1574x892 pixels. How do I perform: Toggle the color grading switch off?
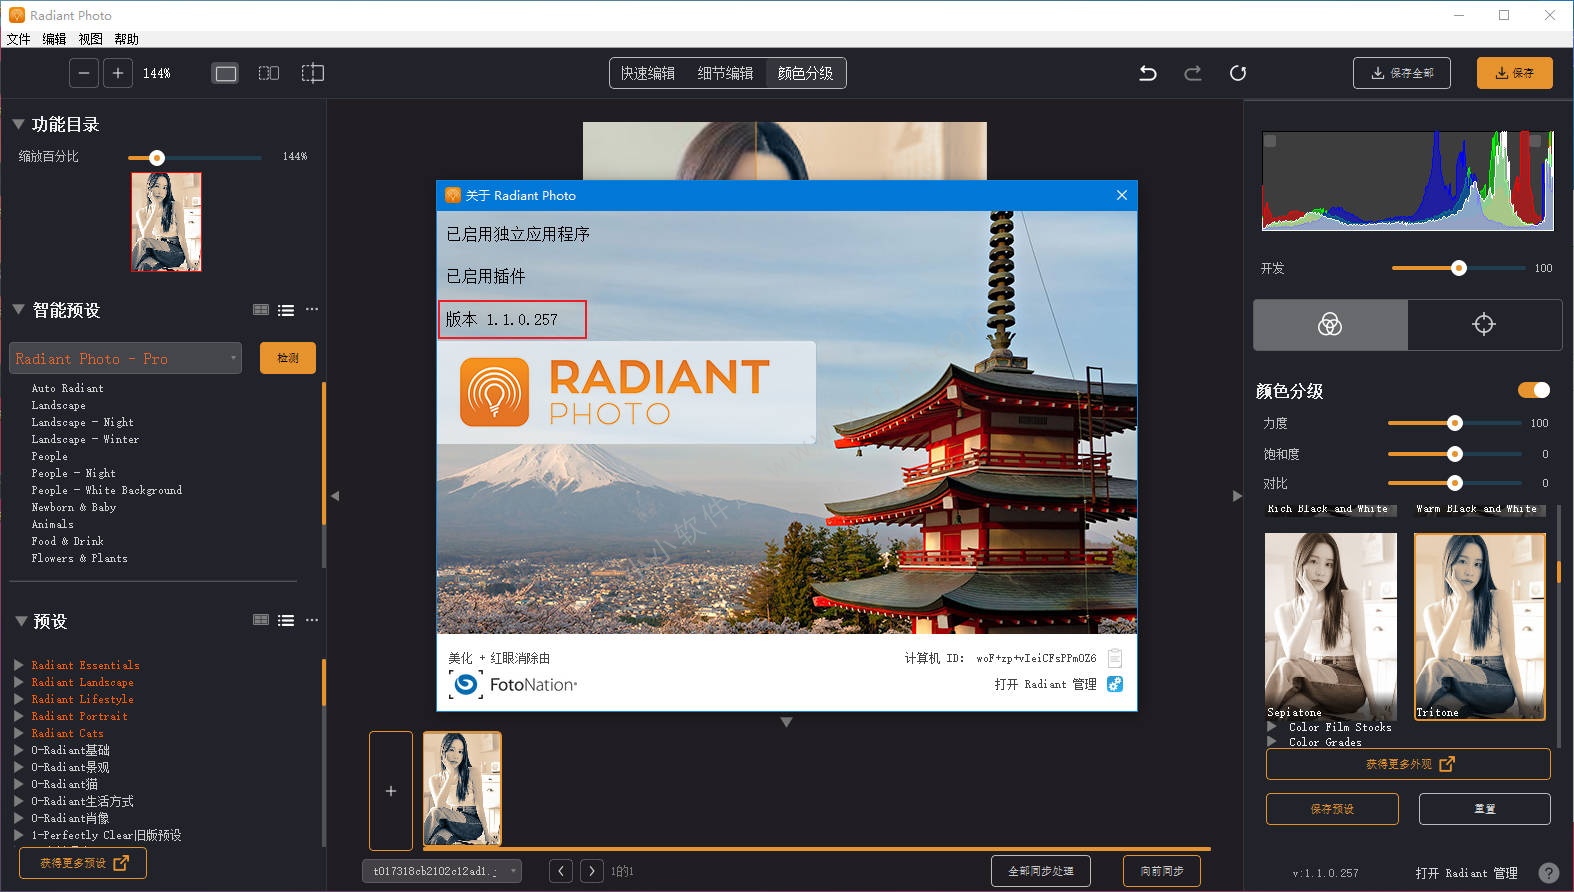(1534, 390)
